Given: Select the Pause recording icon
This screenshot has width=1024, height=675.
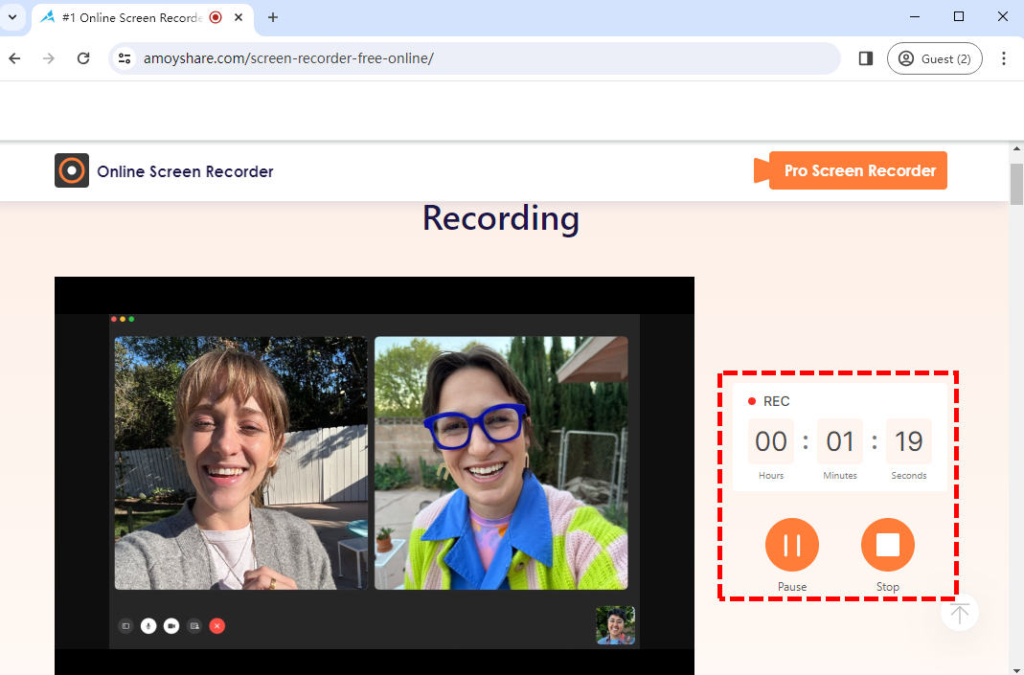Looking at the screenshot, I should coord(791,544).
